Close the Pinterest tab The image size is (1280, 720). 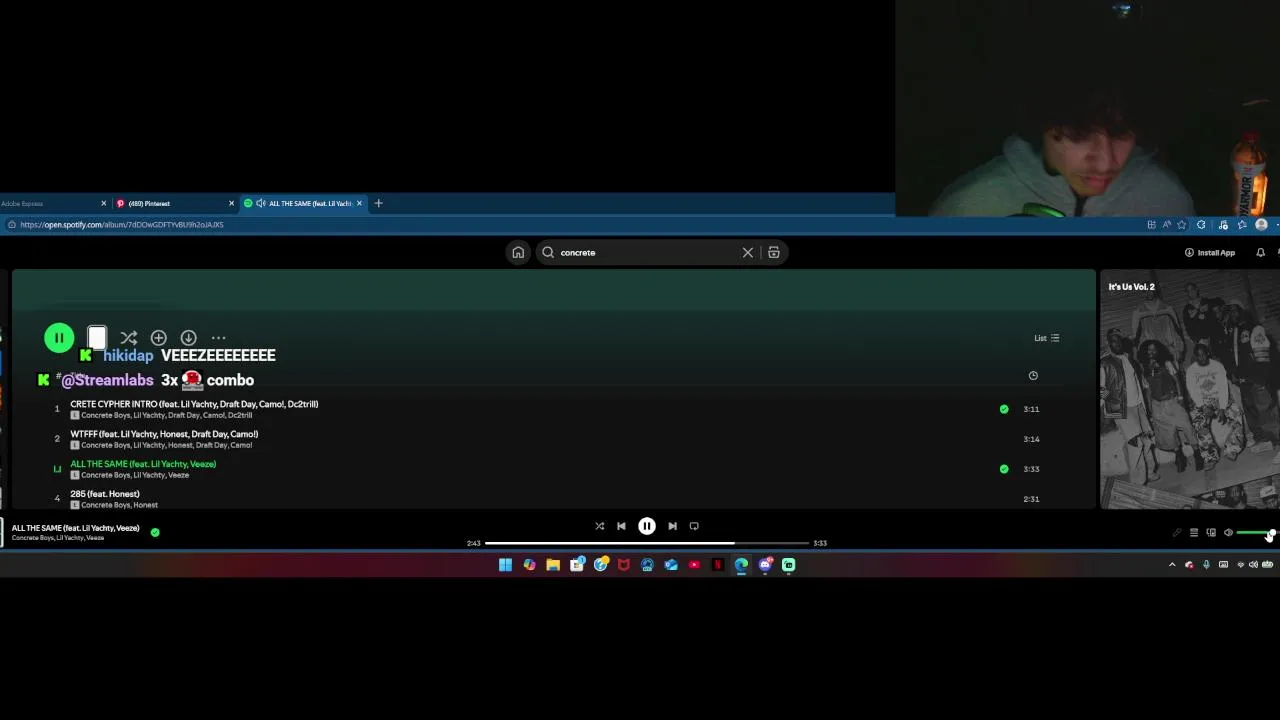(231, 203)
